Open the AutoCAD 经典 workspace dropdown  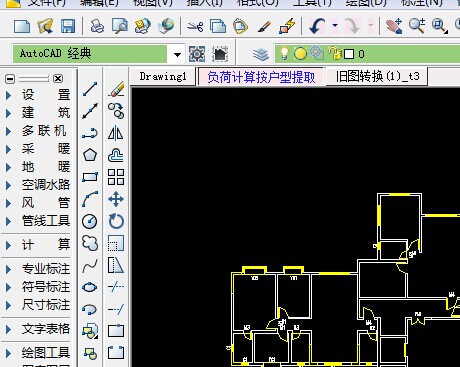pyautogui.click(x=177, y=54)
